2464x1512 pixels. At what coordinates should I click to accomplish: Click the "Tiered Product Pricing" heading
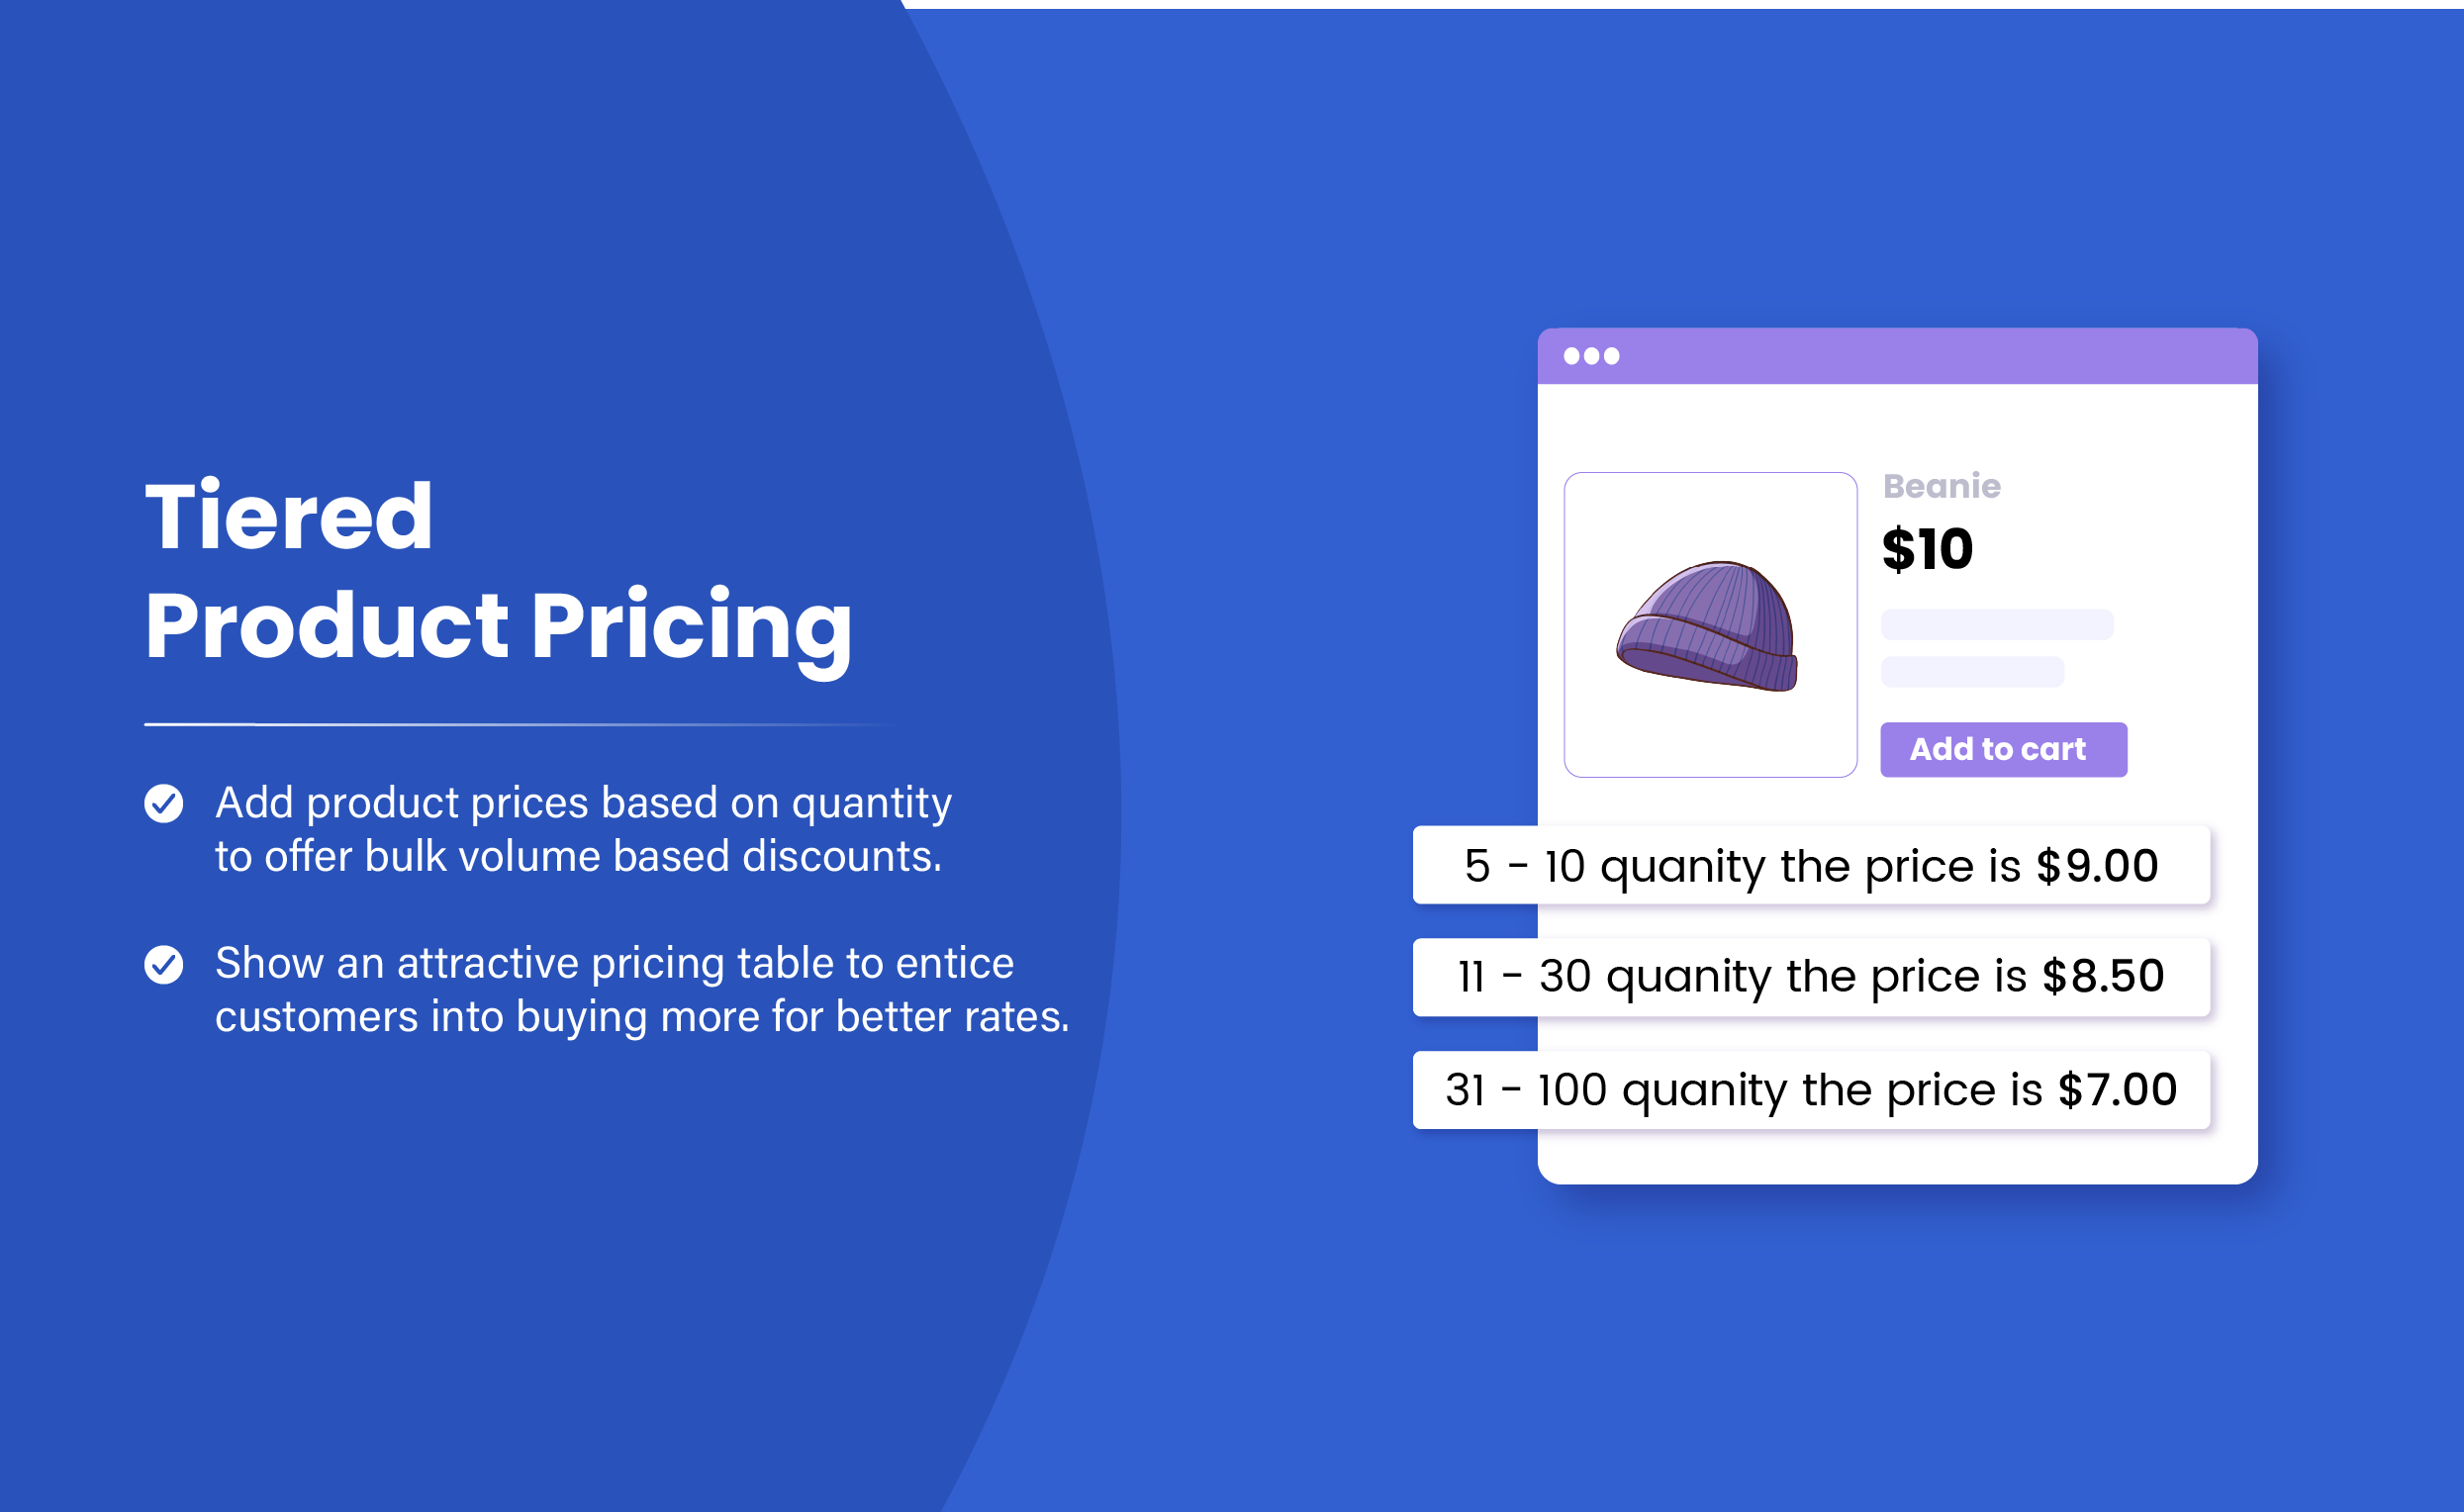(497, 570)
